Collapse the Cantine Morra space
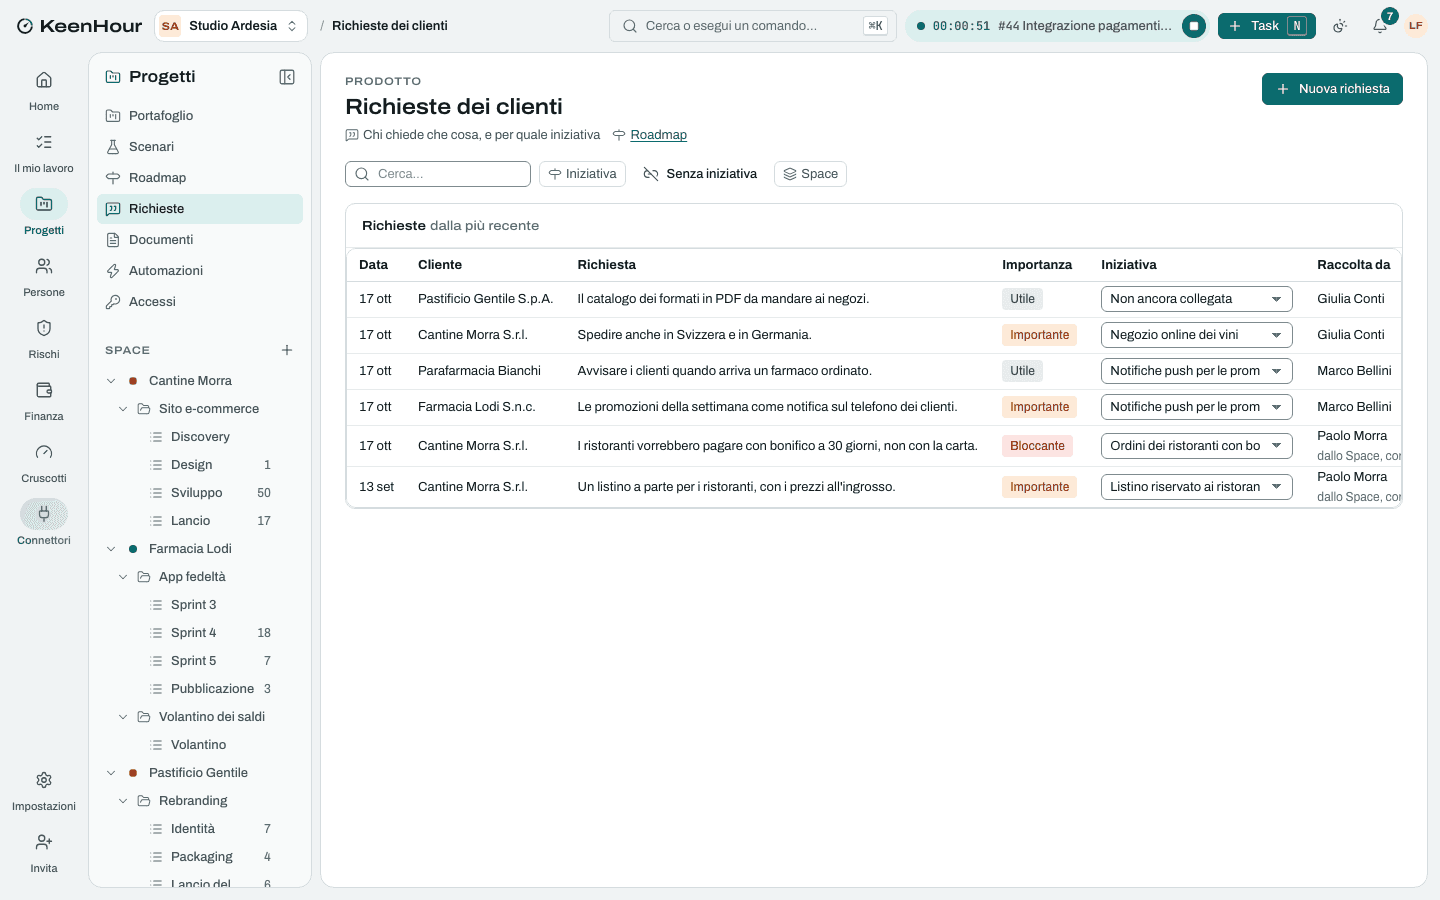 111,381
